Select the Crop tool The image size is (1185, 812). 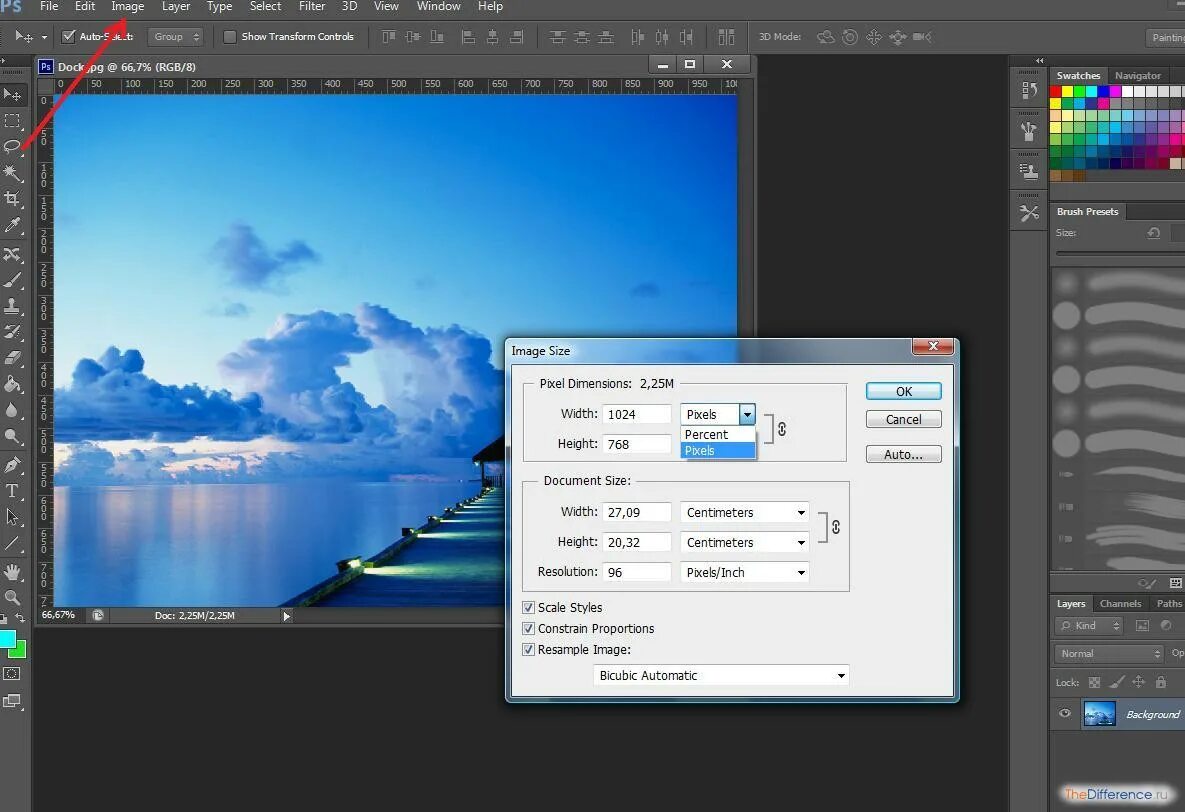(12, 199)
